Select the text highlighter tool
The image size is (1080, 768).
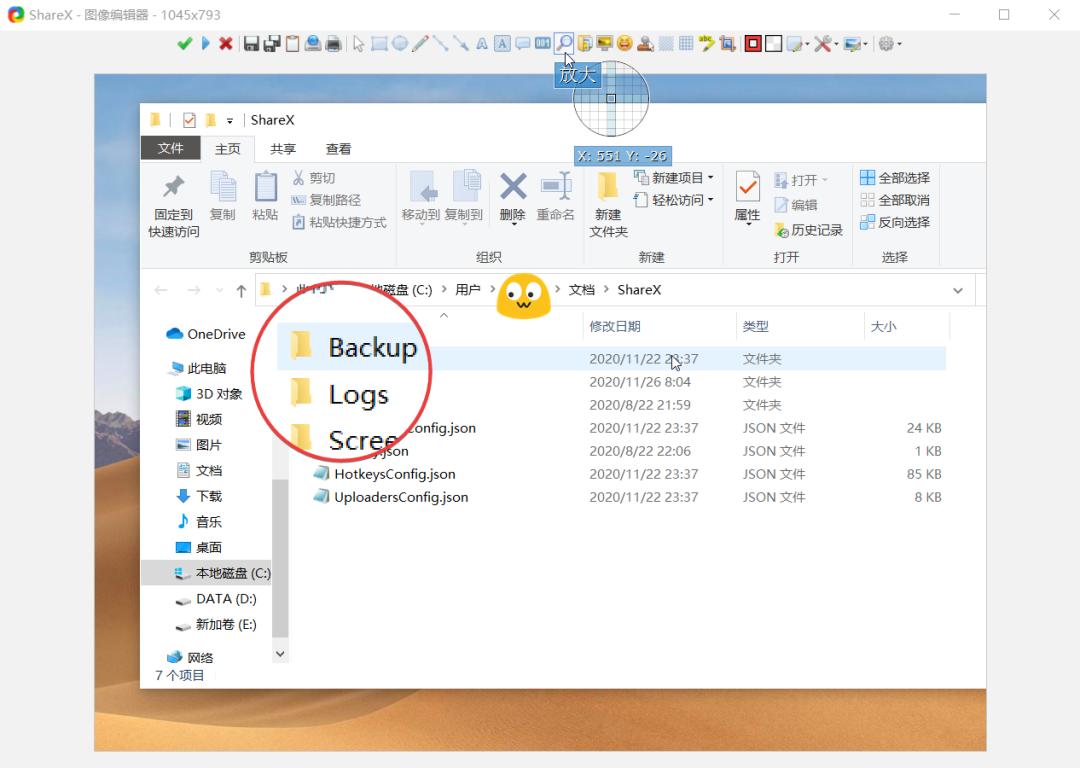pos(706,44)
